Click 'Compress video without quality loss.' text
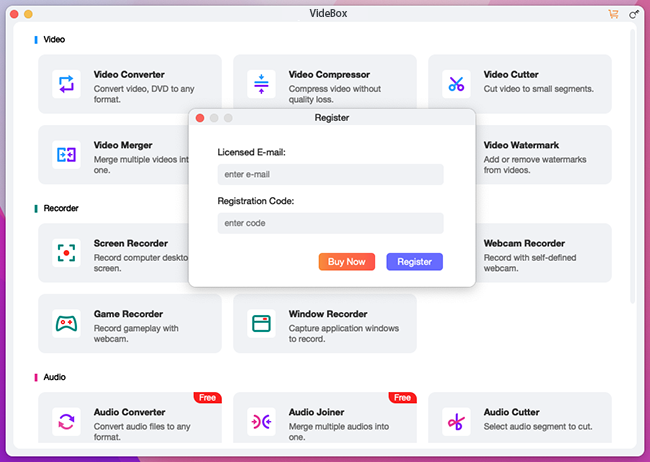The width and height of the screenshot is (650, 462). click(335, 94)
